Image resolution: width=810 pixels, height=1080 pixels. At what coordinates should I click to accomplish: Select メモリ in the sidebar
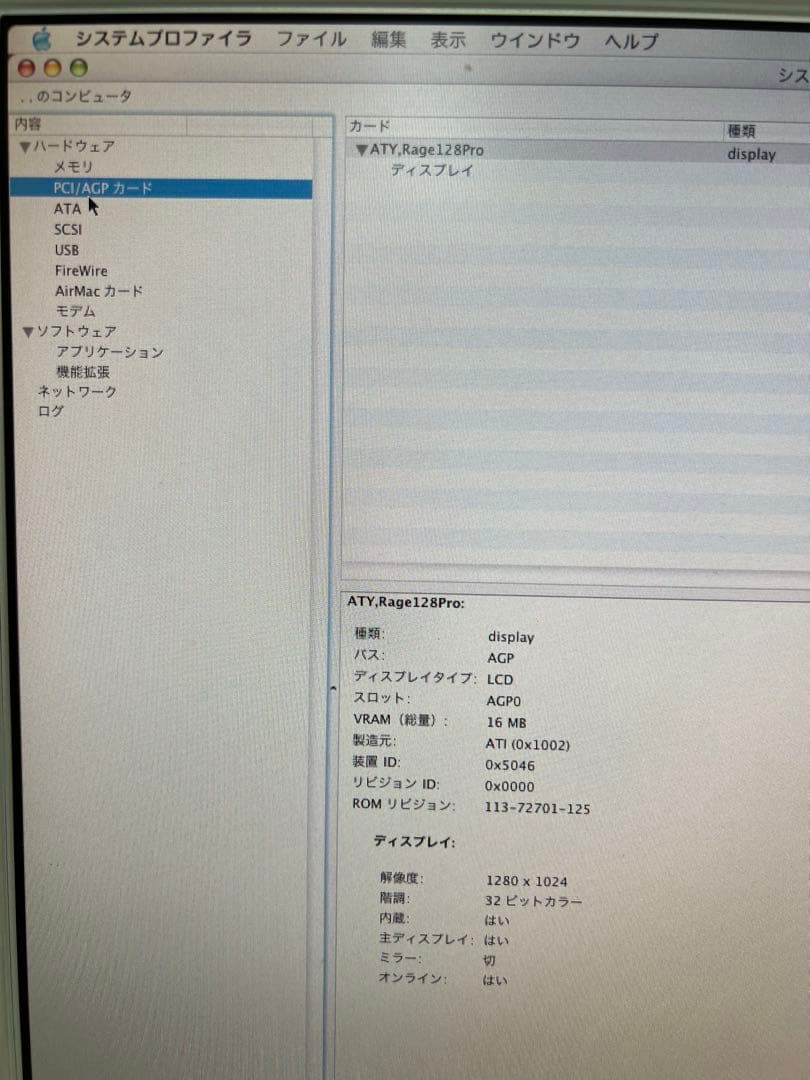pos(73,167)
